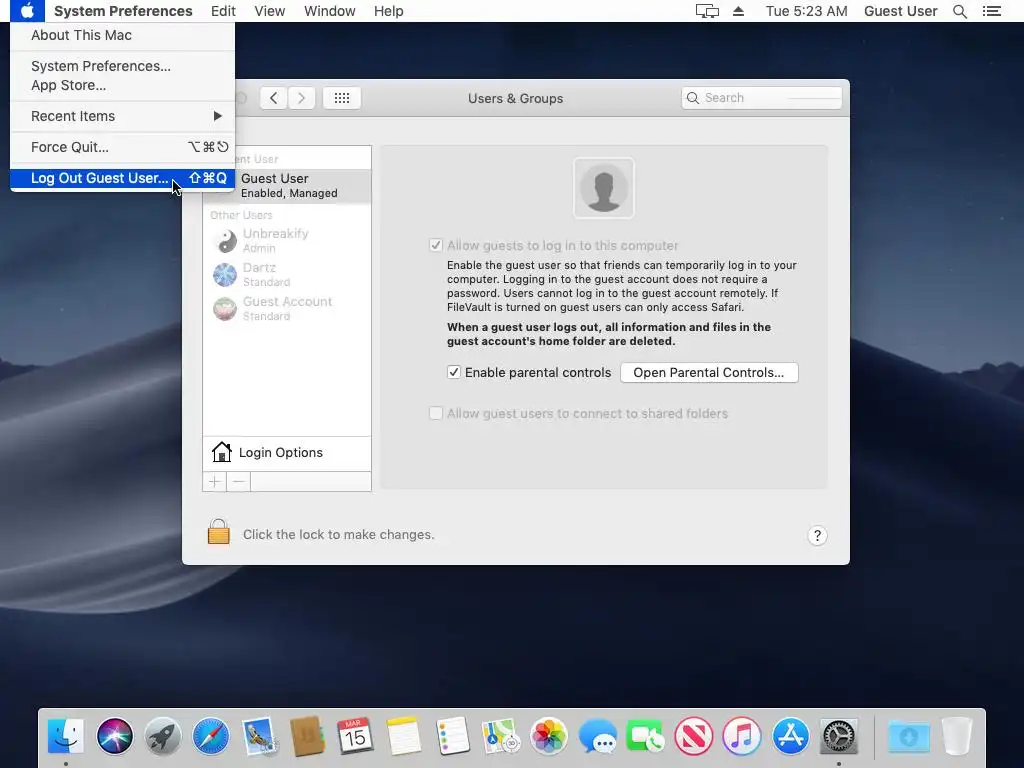Image resolution: width=1024 pixels, height=768 pixels.
Task: Toggle Allow guest users shared folders checkbox
Action: (x=436, y=413)
